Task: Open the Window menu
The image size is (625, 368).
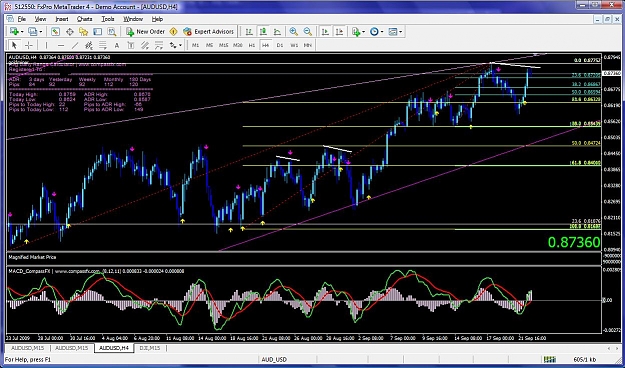Action: (133, 19)
